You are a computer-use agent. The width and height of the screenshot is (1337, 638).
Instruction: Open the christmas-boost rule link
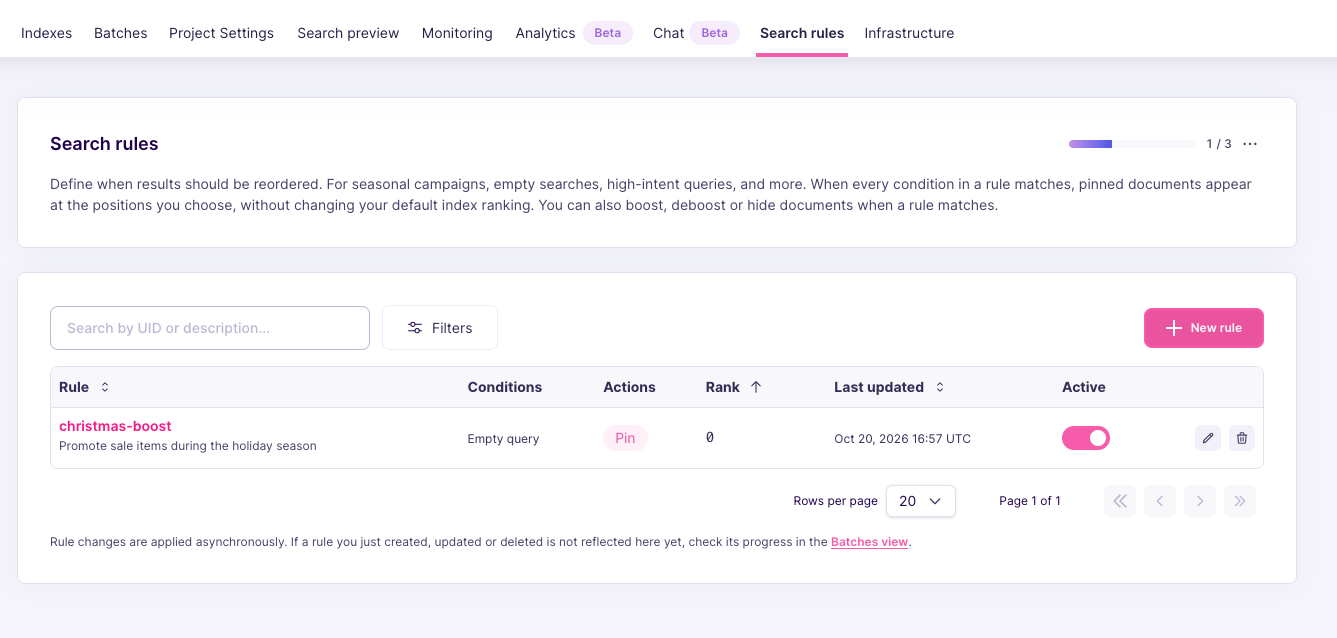pyautogui.click(x=115, y=426)
